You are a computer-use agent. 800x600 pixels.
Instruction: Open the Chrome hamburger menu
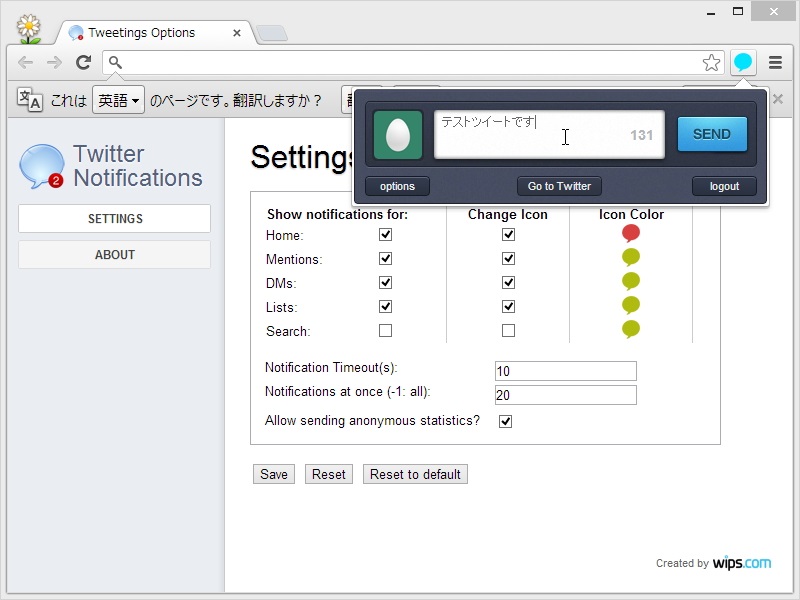(x=775, y=62)
